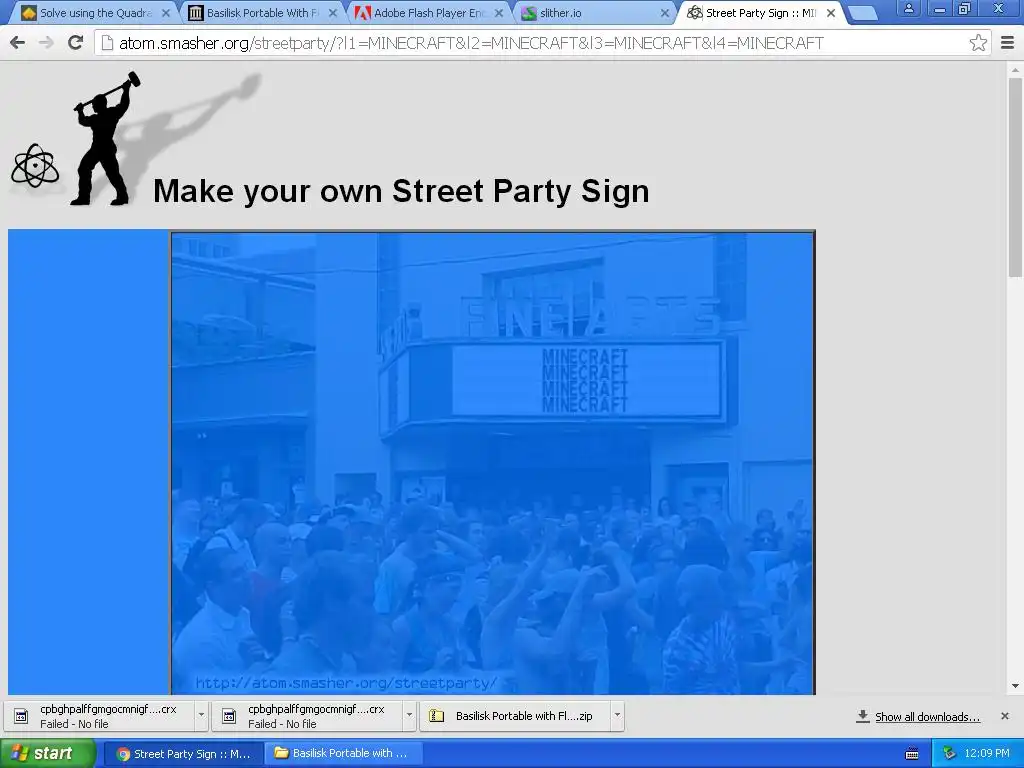Open Basilisk Portable folder from taskbar

343,754
